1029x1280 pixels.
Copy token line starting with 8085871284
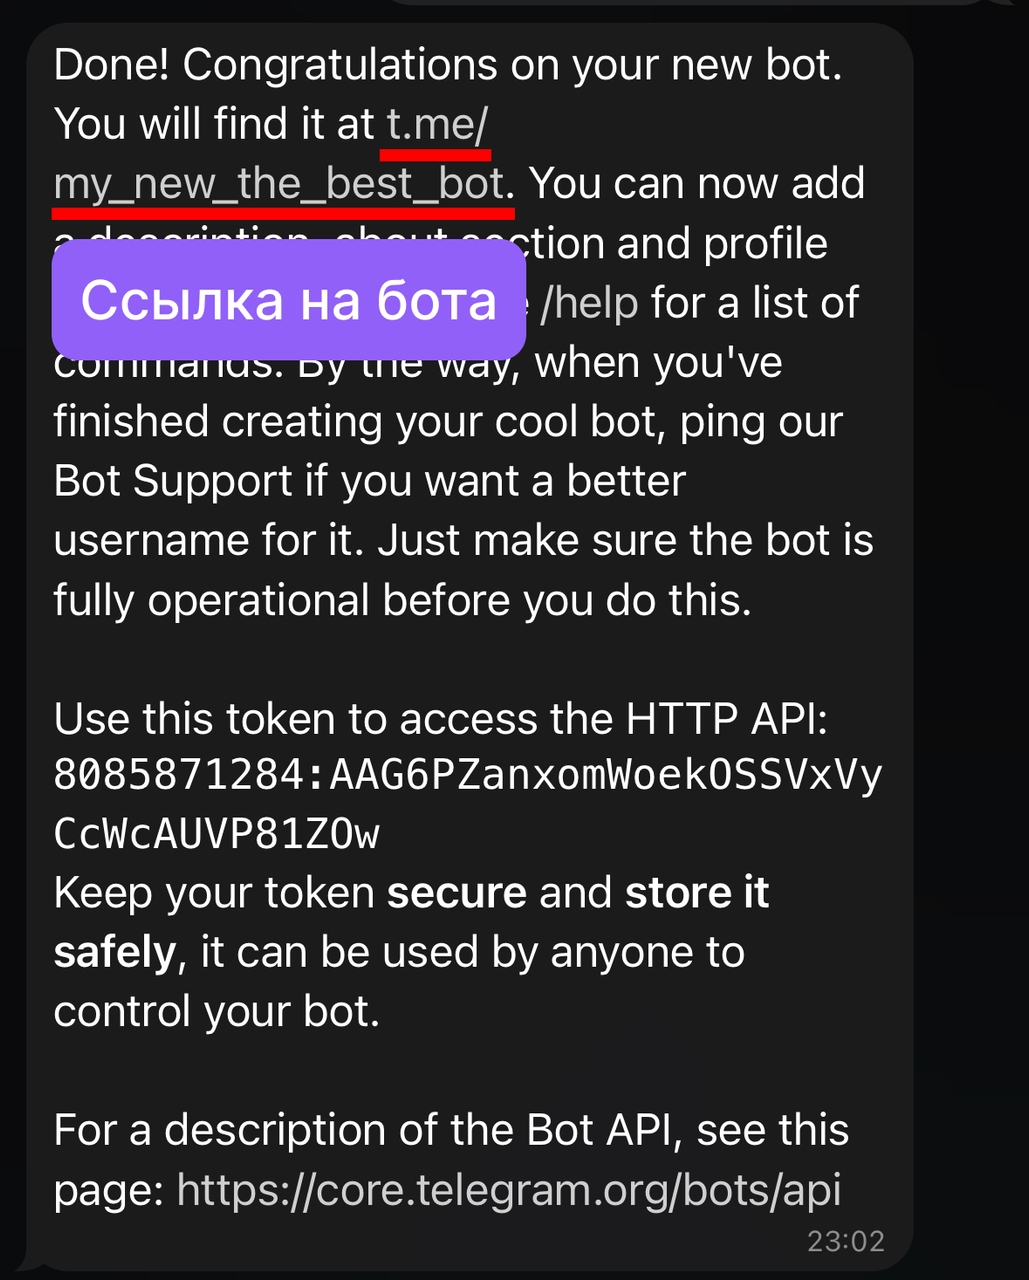click(x=468, y=775)
